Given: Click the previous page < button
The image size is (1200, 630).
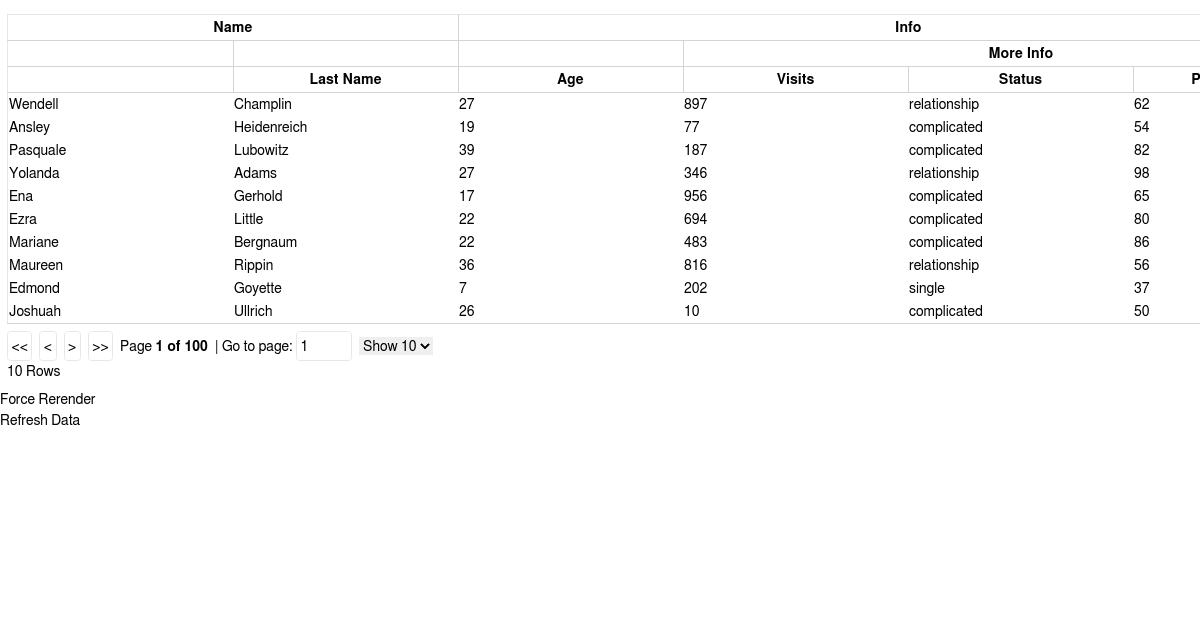Looking at the screenshot, I should point(48,346).
